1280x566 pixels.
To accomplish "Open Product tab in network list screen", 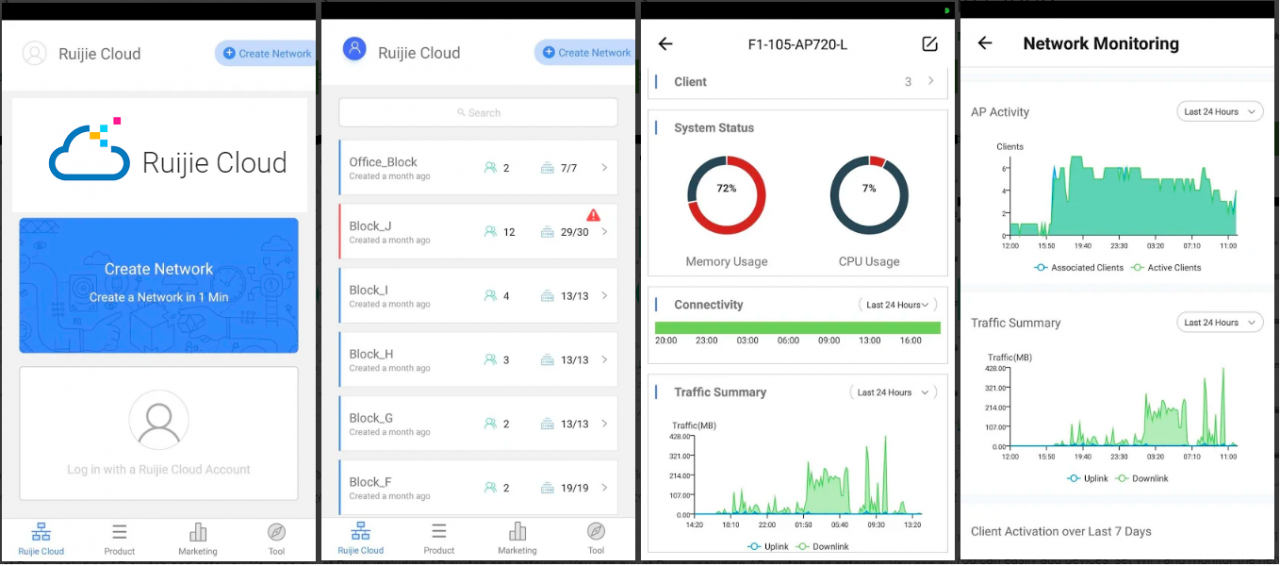I will (439, 538).
